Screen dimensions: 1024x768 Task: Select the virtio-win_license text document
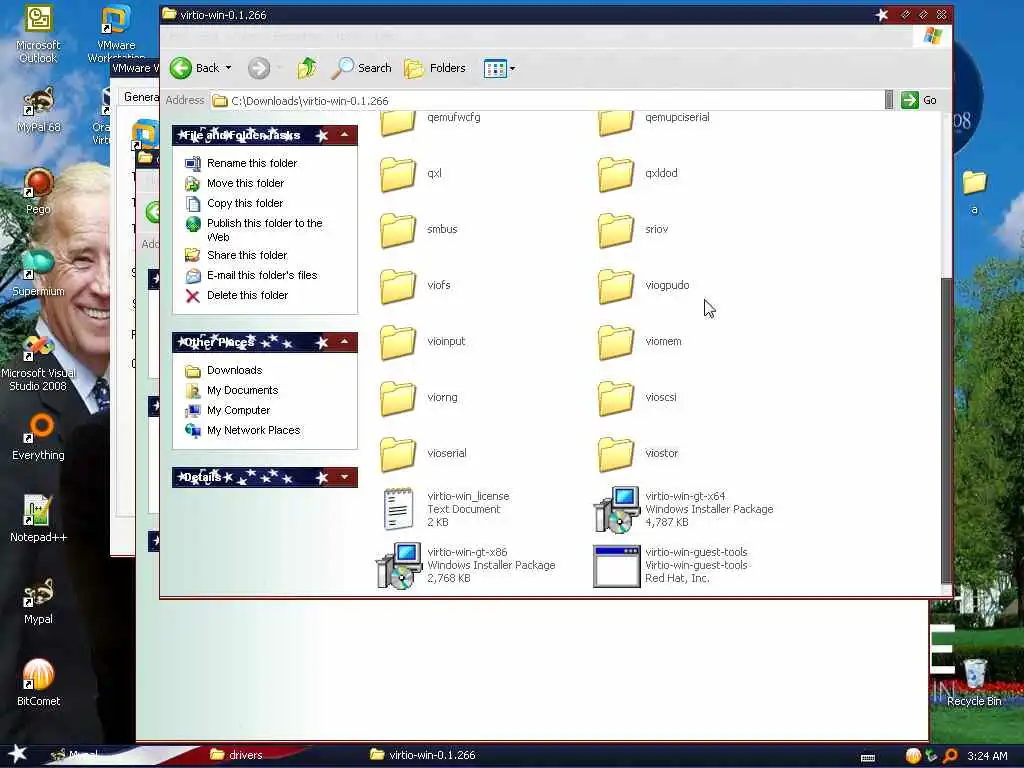click(445, 509)
